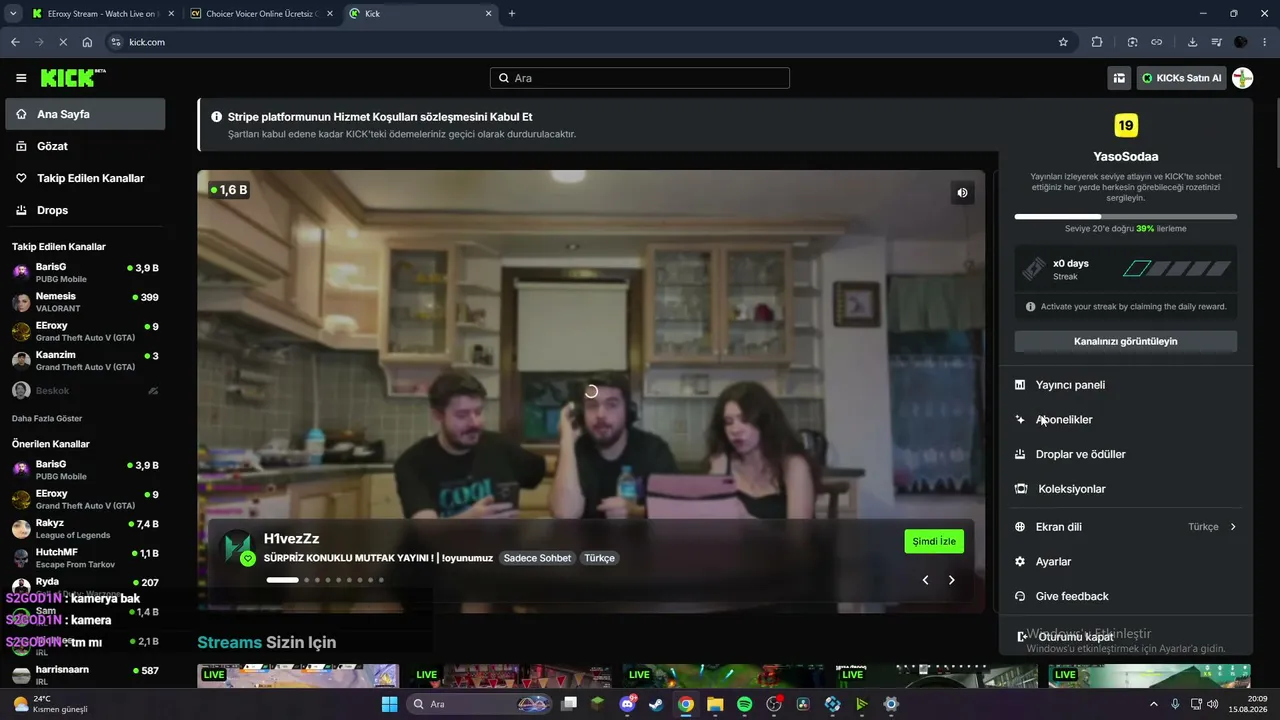This screenshot has height=720, width=1280.
Task: Open Gözat browse page
Action: tap(85, 146)
